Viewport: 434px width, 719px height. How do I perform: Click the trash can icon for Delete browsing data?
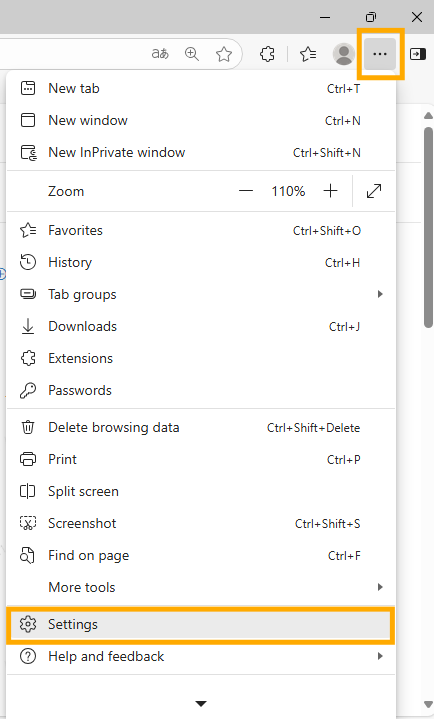(x=28, y=427)
